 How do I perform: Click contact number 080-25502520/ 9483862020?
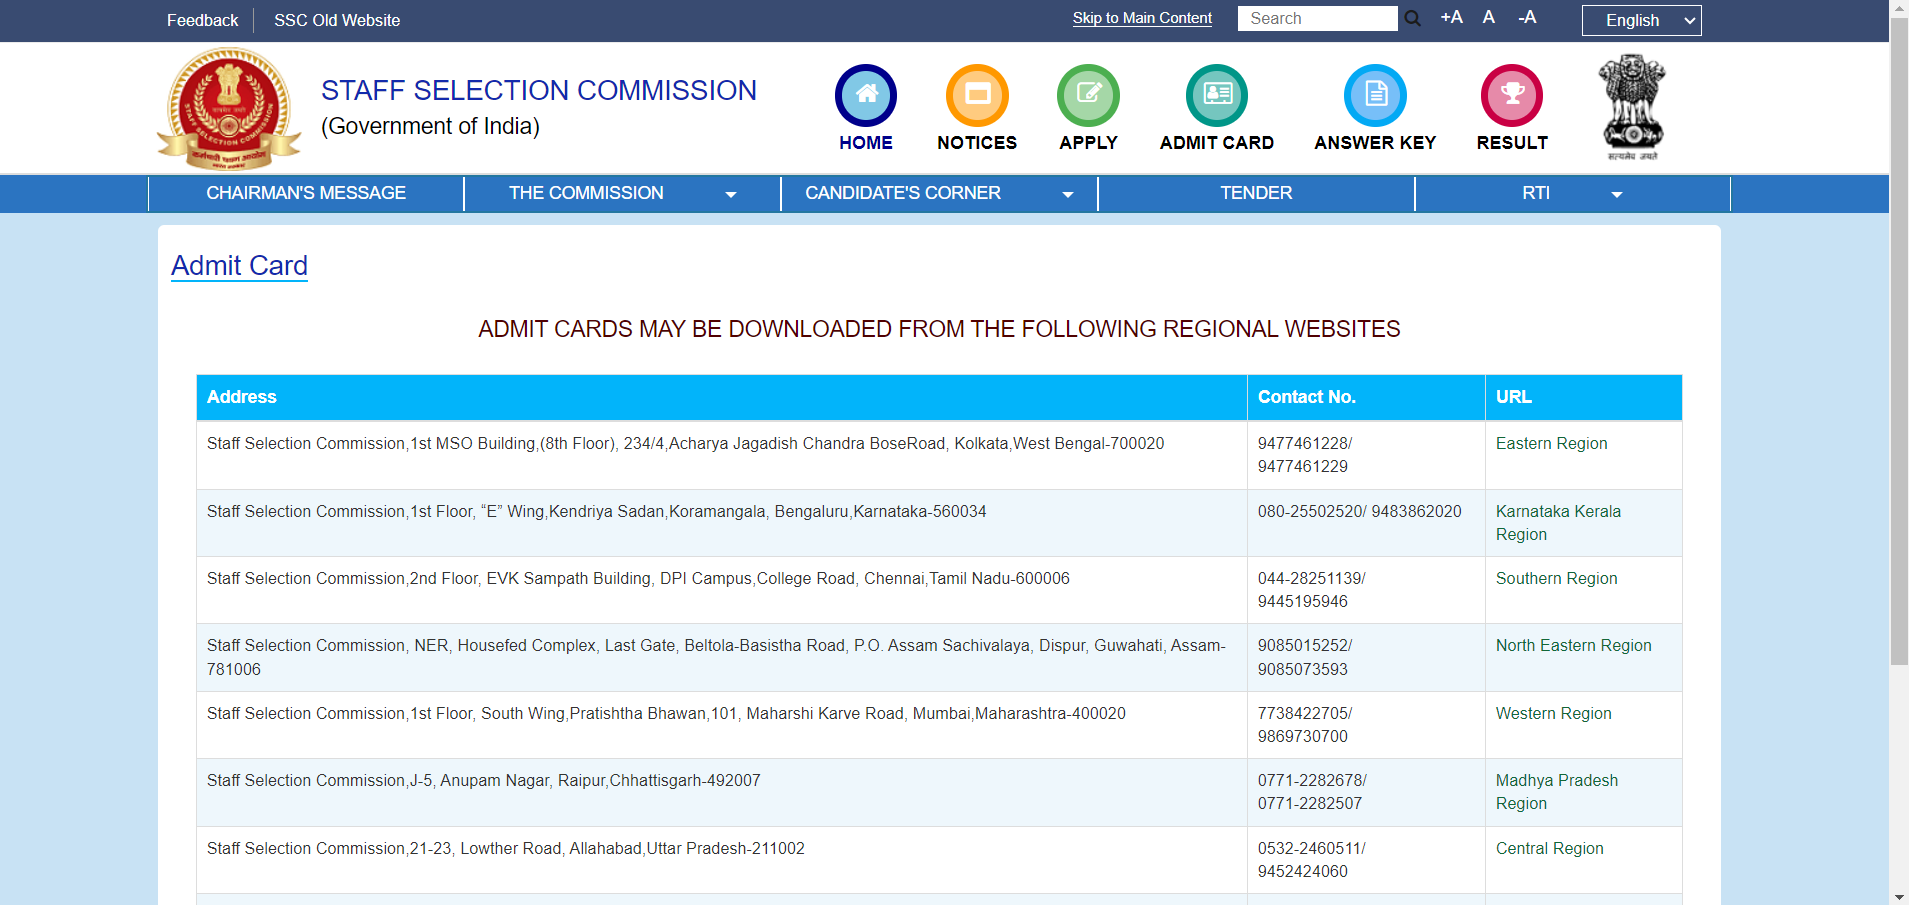coord(1359,511)
